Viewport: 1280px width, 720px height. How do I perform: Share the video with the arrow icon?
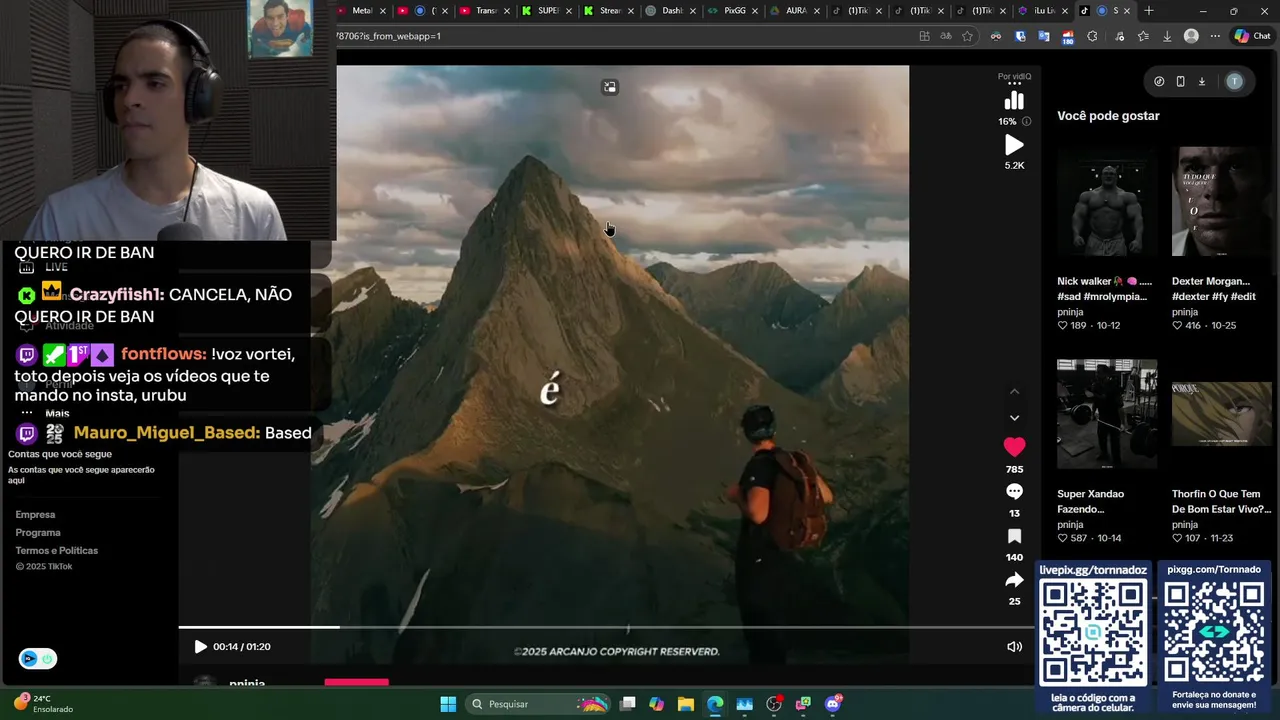pyautogui.click(x=1014, y=580)
